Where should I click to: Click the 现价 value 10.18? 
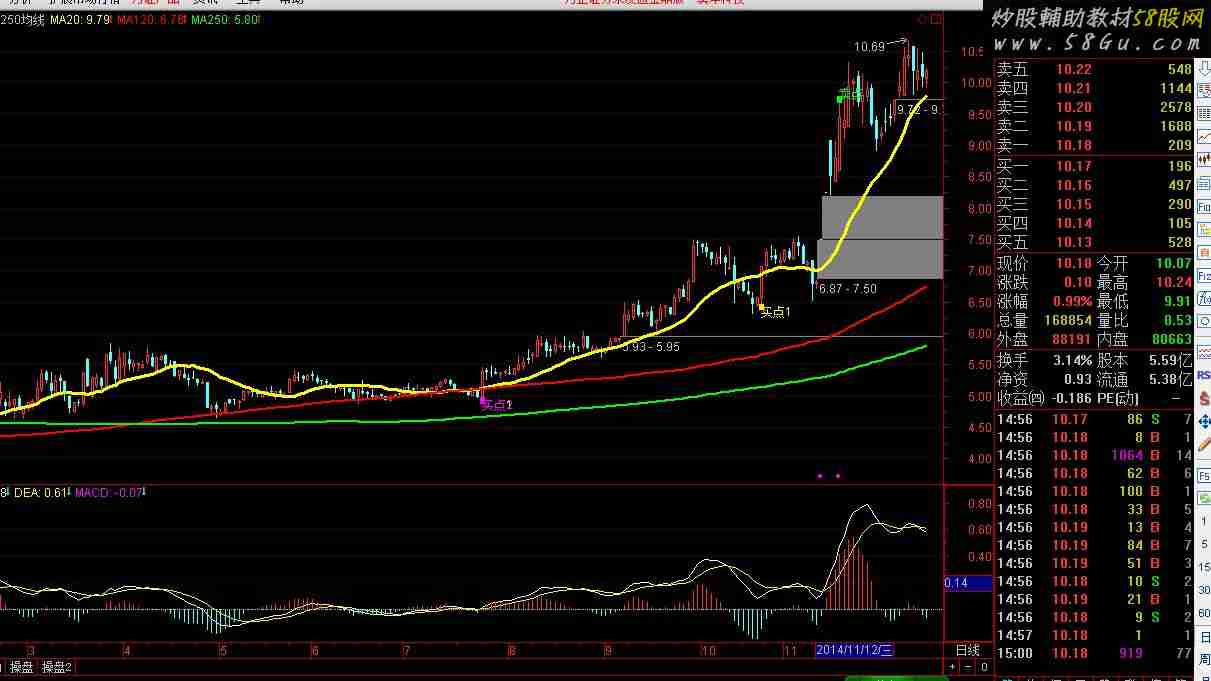point(1074,264)
